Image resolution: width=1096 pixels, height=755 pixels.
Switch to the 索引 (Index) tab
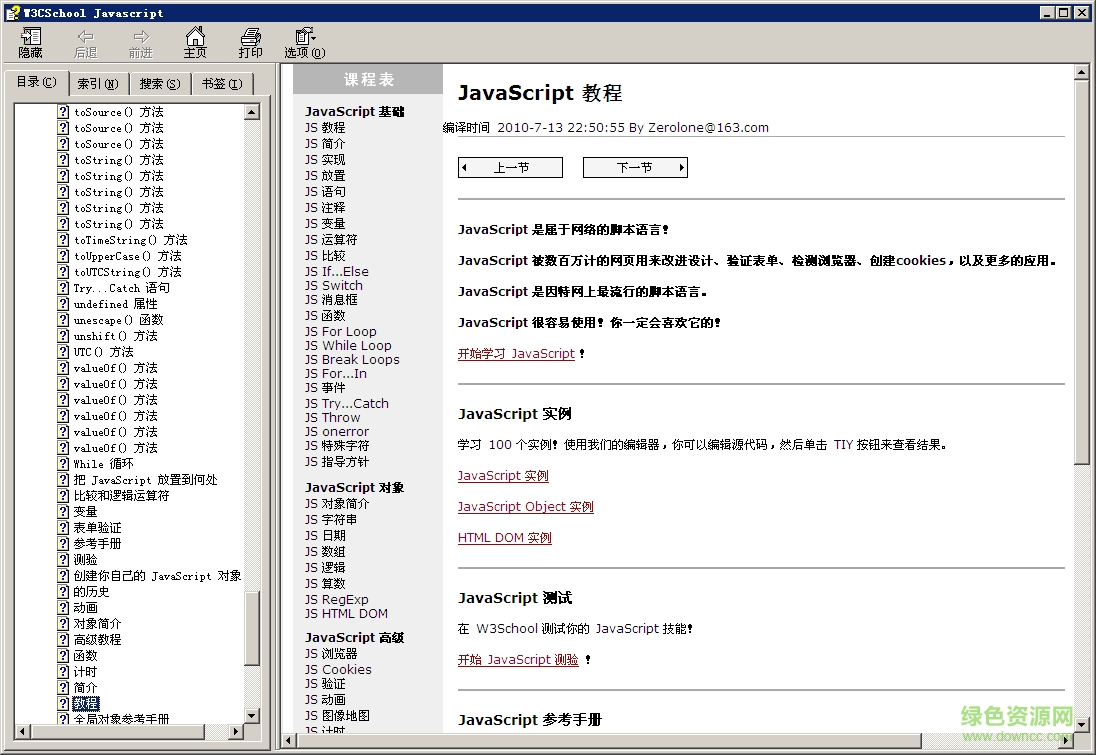pyautogui.click(x=97, y=84)
